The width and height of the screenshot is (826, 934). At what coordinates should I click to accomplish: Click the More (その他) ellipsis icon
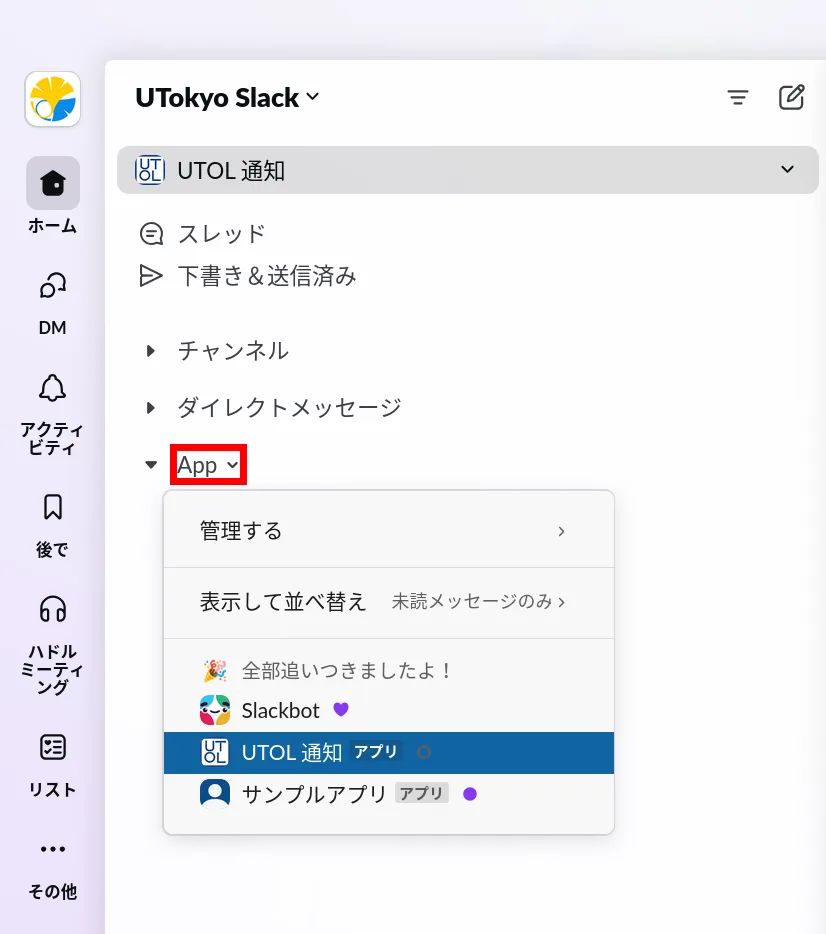pyautogui.click(x=53, y=849)
